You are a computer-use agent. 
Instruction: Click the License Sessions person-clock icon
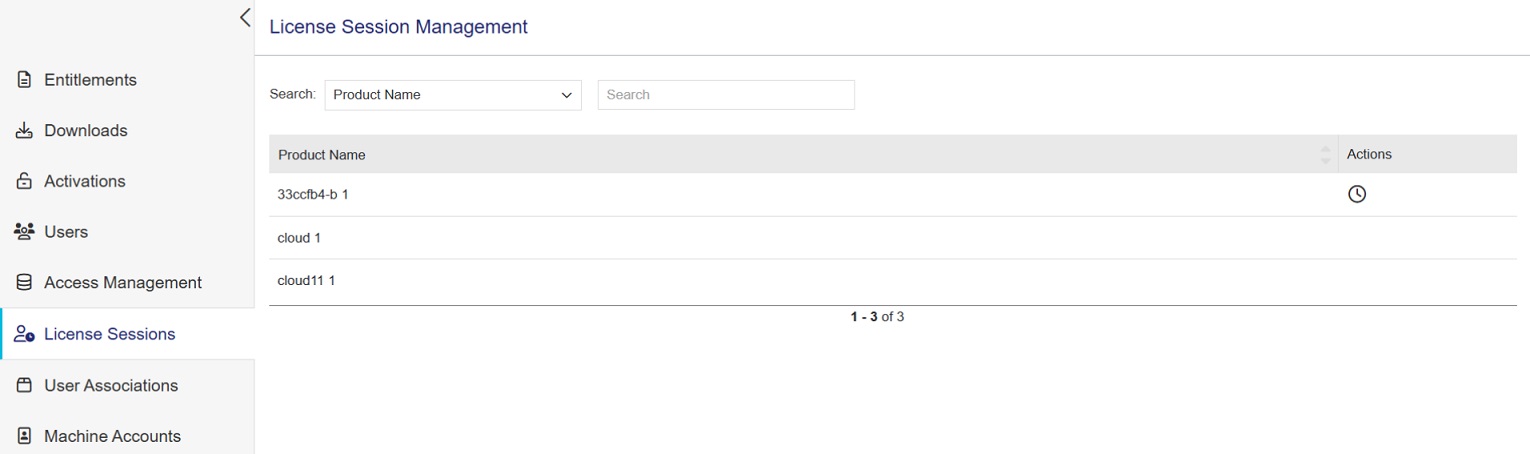click(25, 335)
